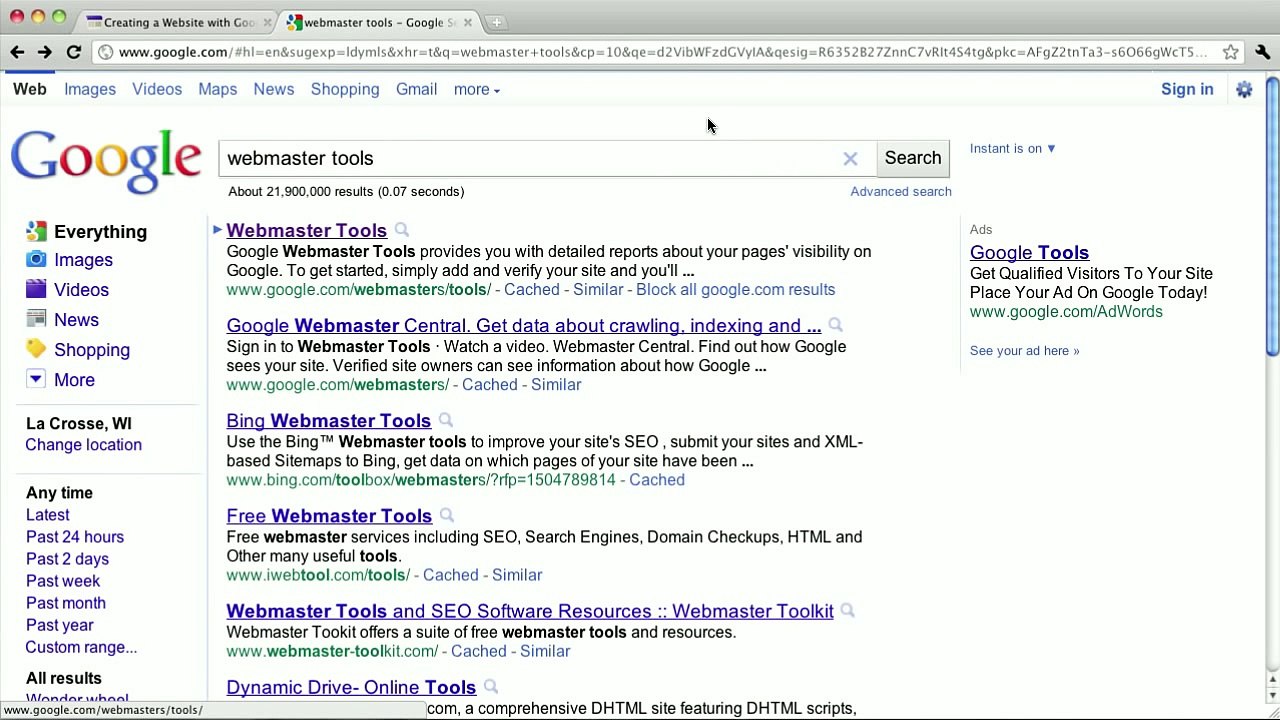
Task: Choose the Custom range... time filter
Action: coord(81,647)
